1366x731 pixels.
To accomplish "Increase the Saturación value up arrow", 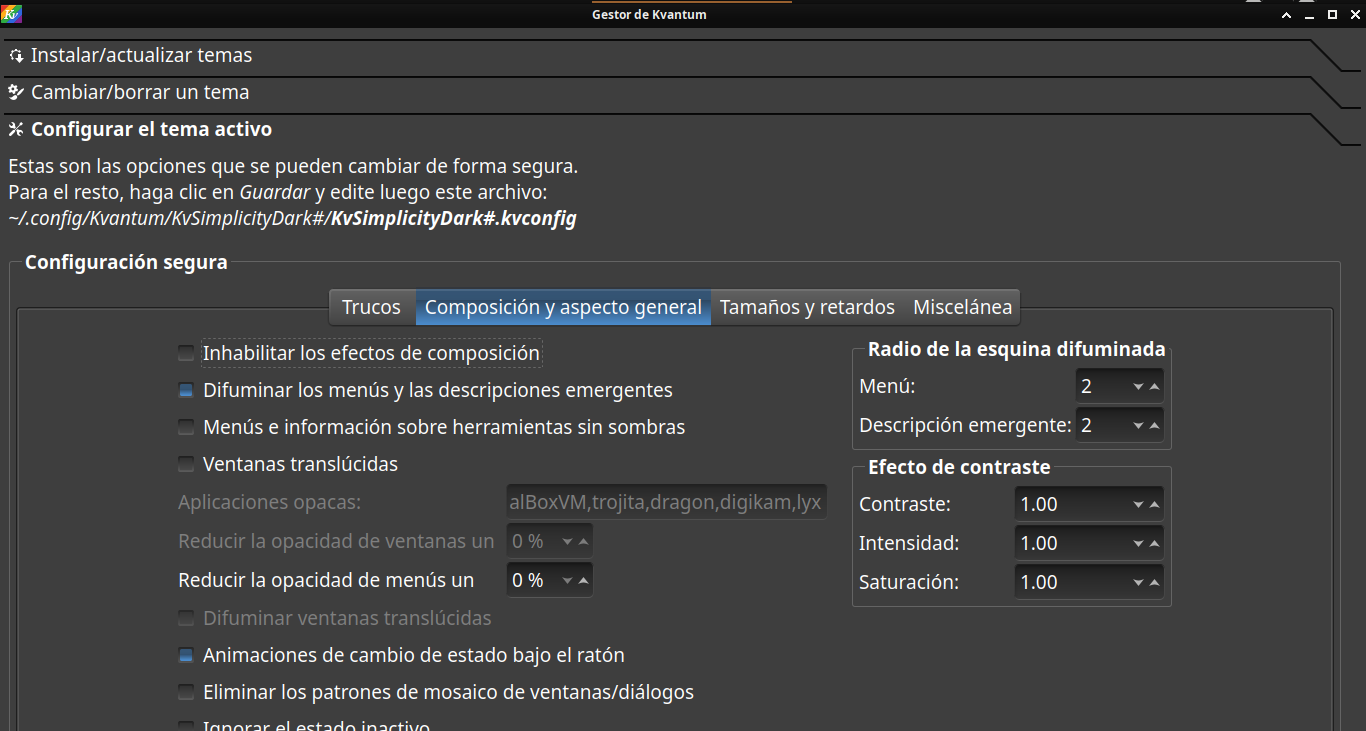I will click(x=1154, y=582).
